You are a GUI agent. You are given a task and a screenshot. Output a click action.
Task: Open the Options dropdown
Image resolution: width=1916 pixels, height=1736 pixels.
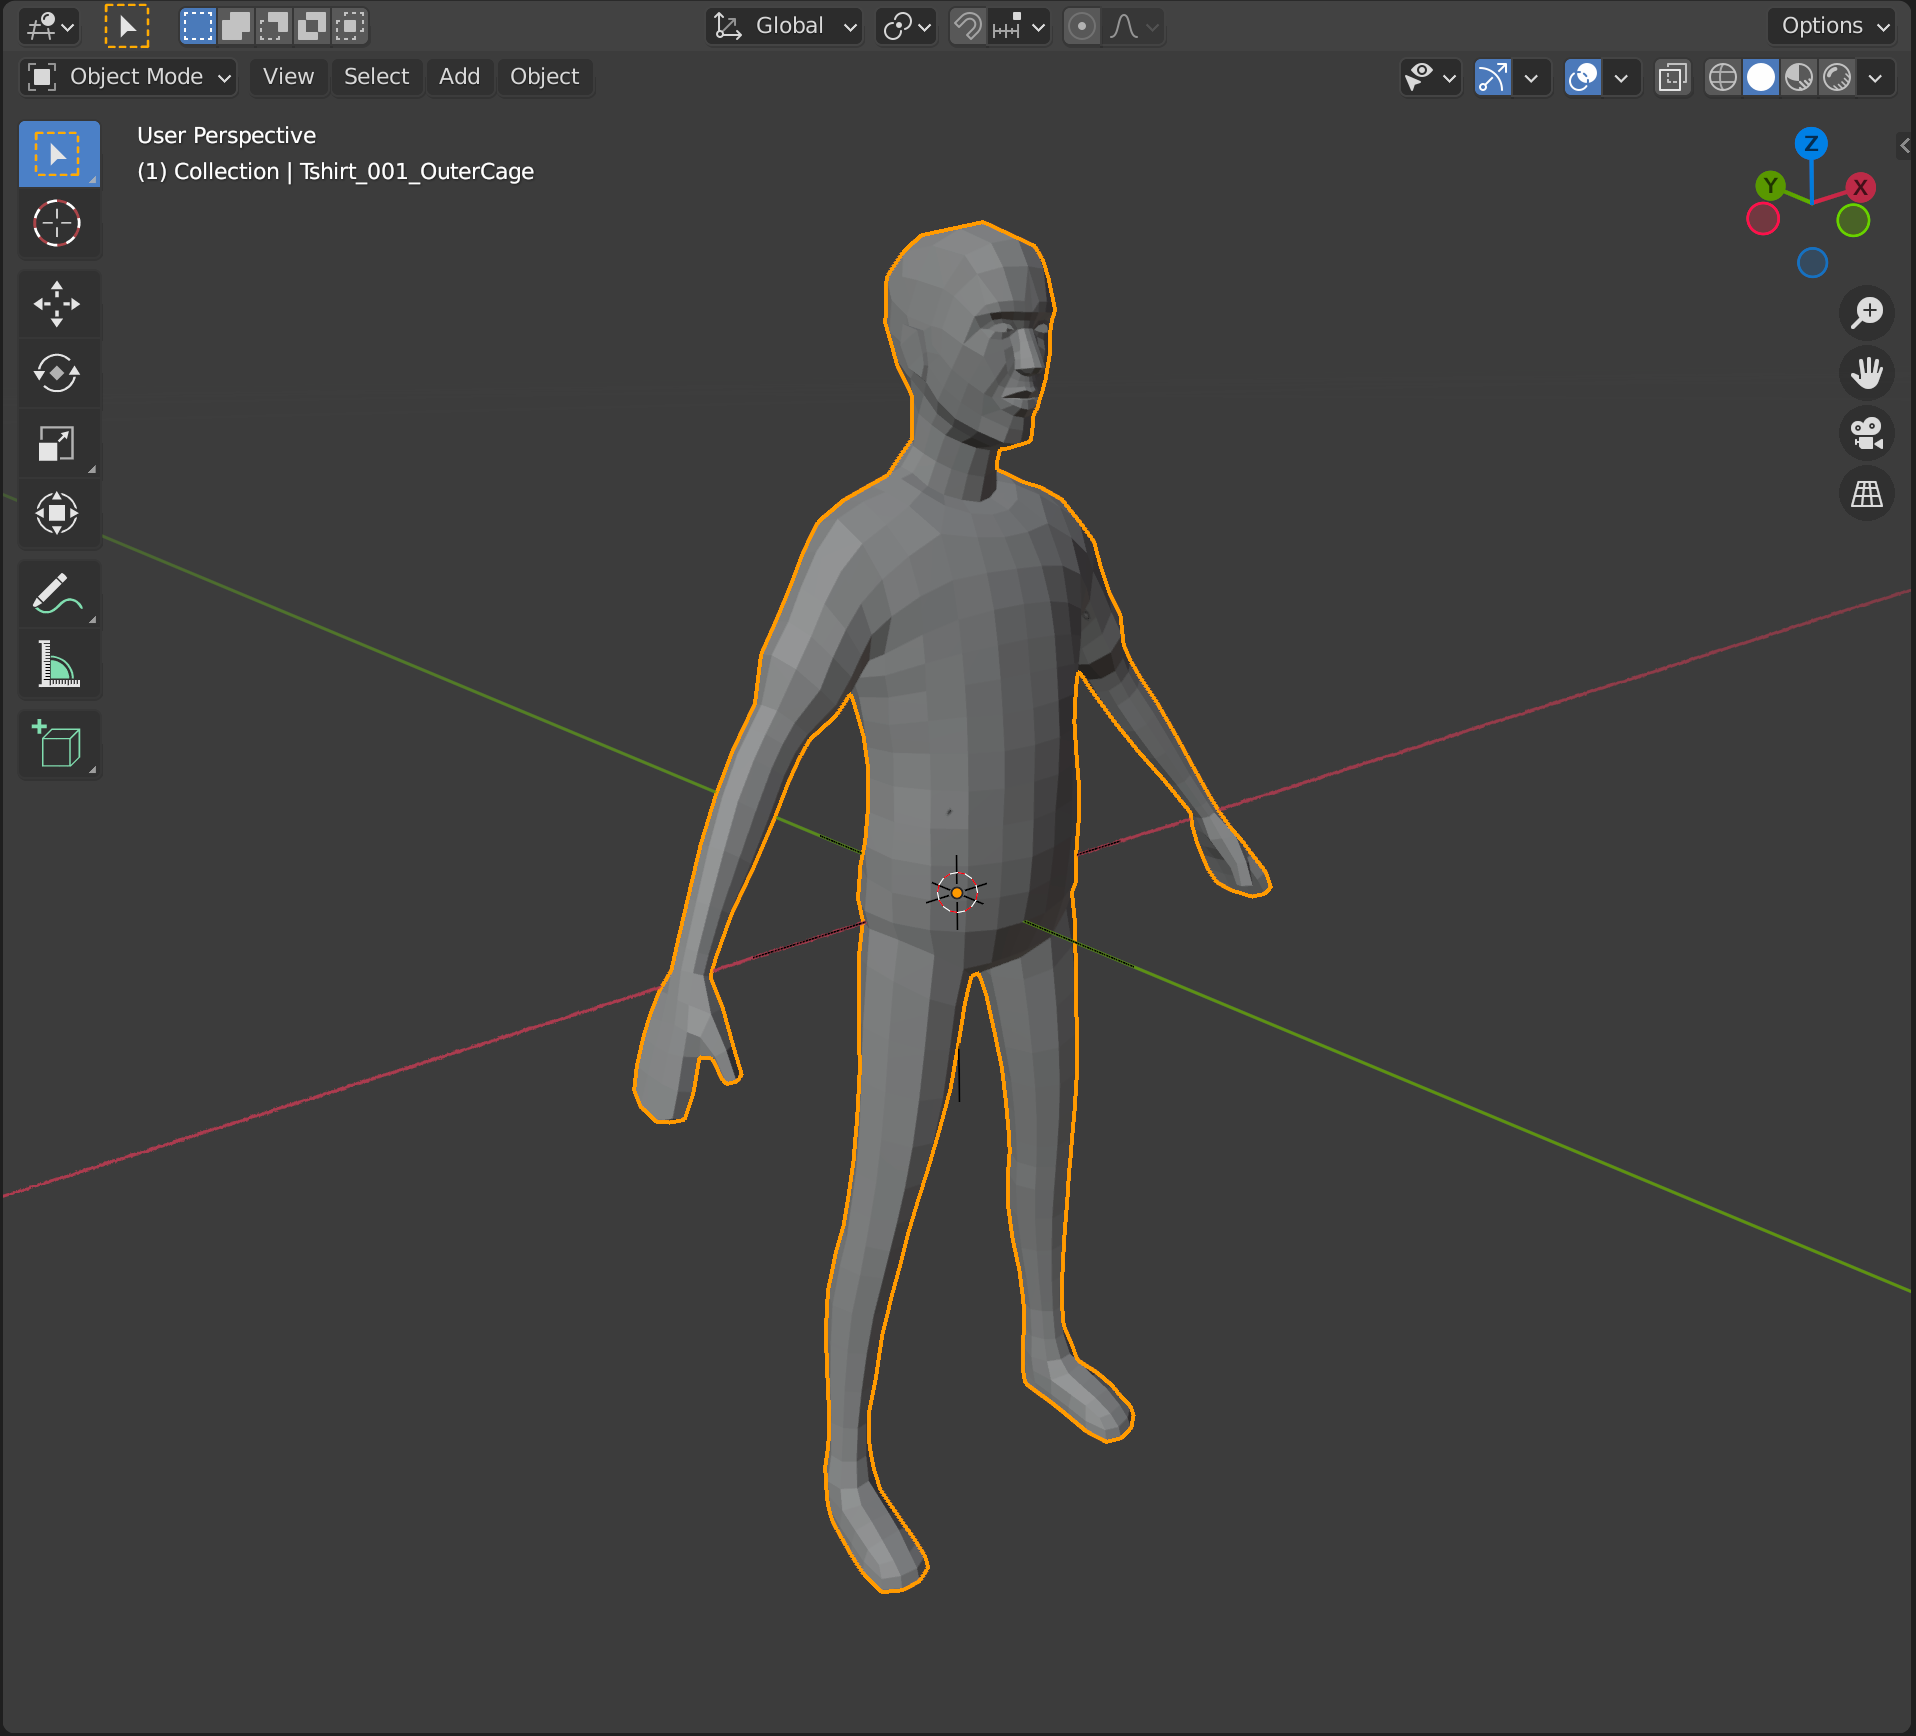1834,26
